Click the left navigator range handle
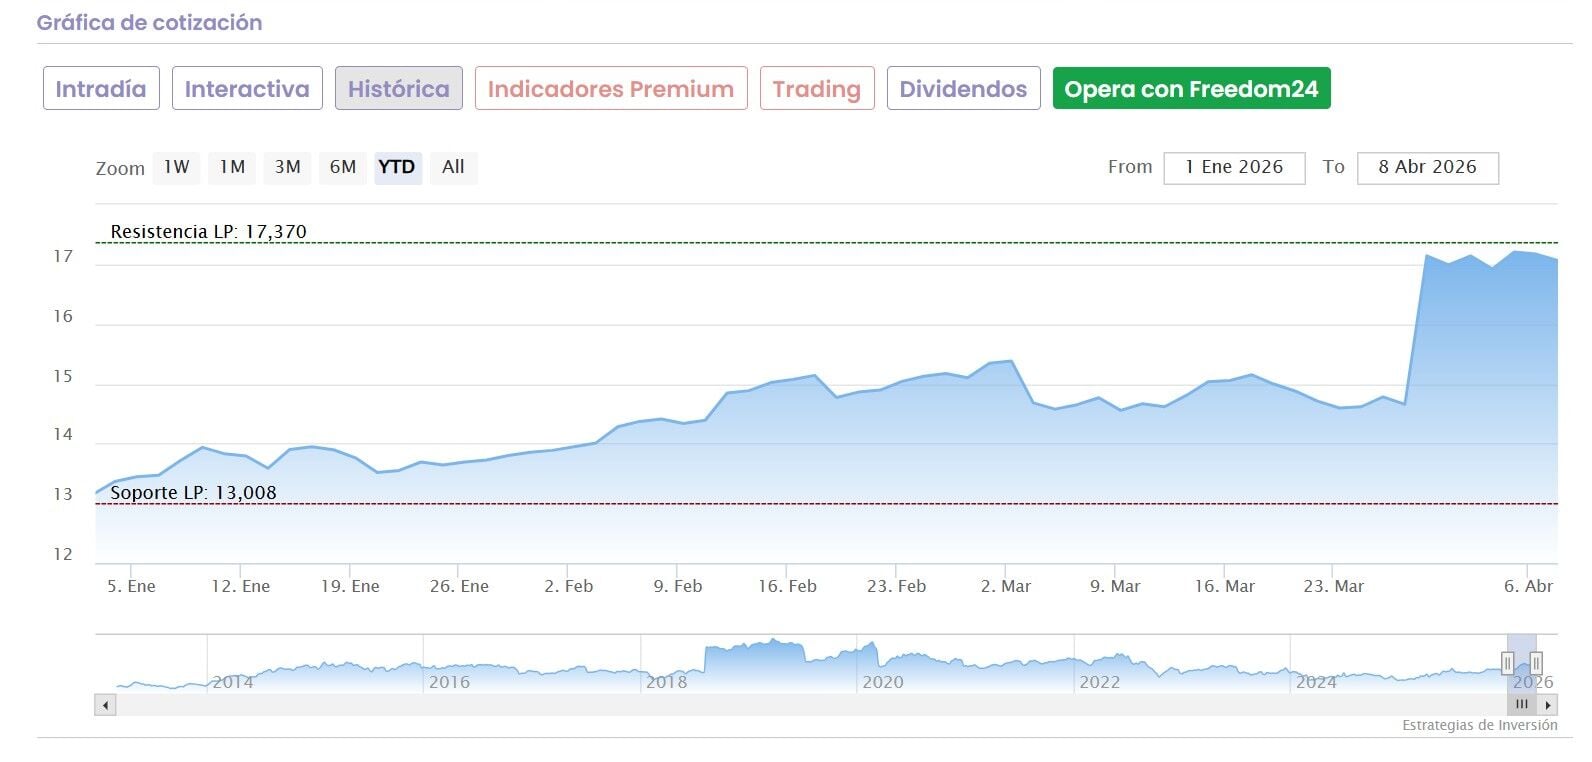1592x762 pixels. coord(1507,663)
